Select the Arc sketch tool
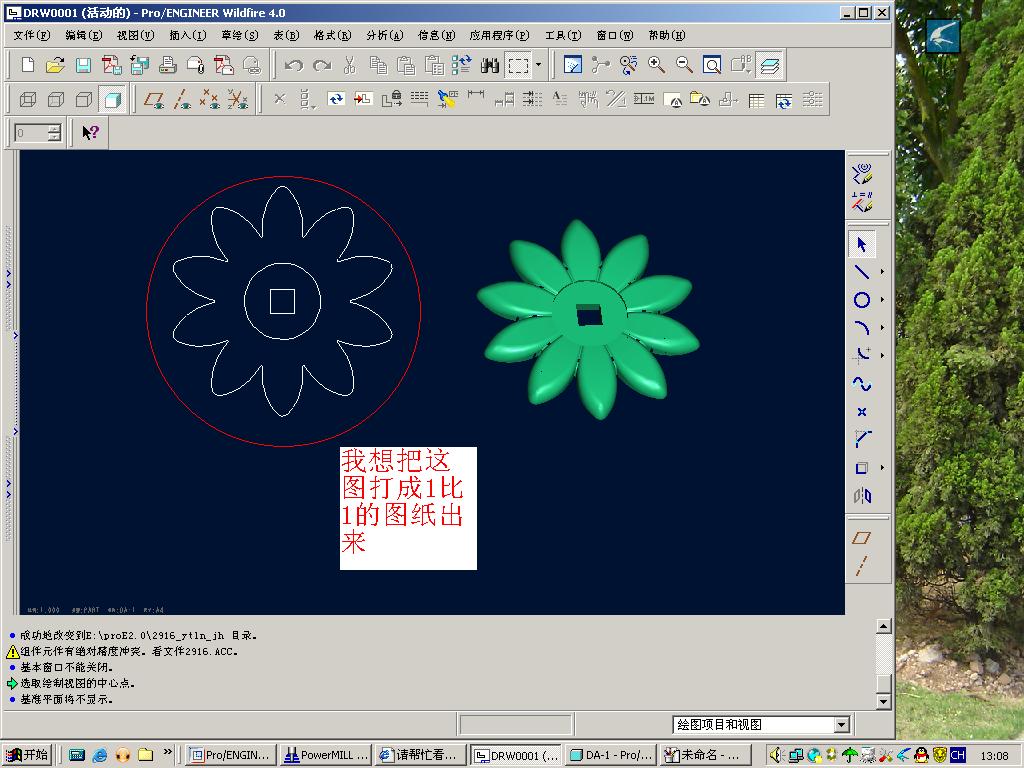Image resolution: width=1024 pixels, height=768 pixels. pyautogui.click(x=861, y=328)
